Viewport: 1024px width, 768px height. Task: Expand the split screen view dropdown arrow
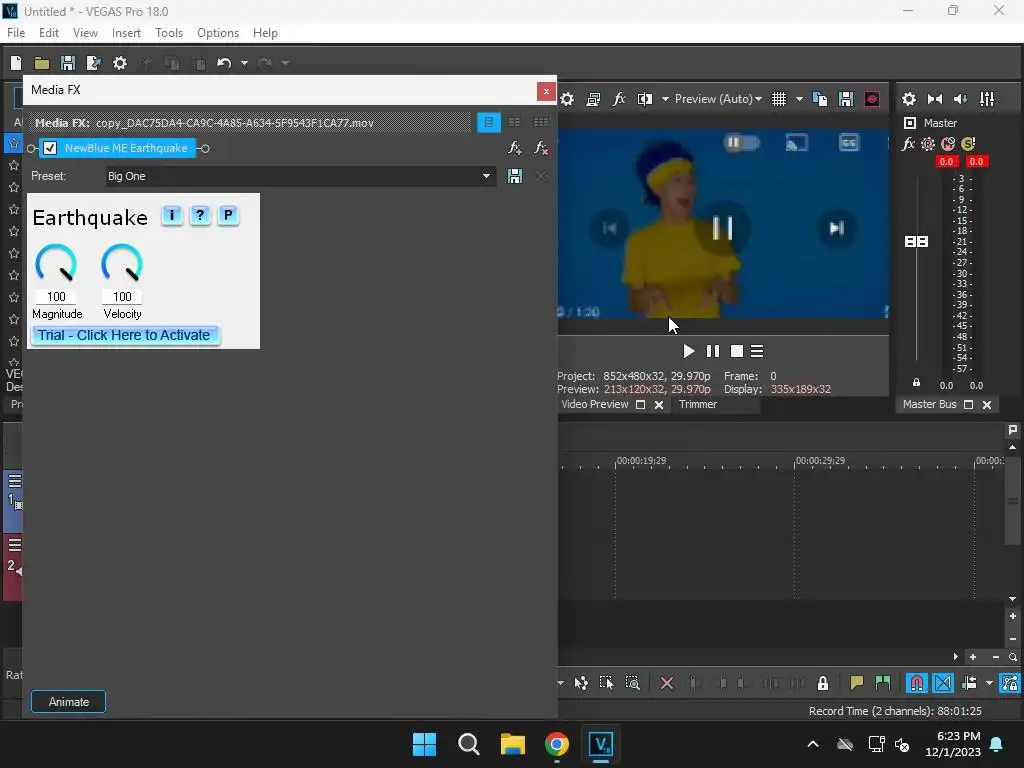coord(665,99)
